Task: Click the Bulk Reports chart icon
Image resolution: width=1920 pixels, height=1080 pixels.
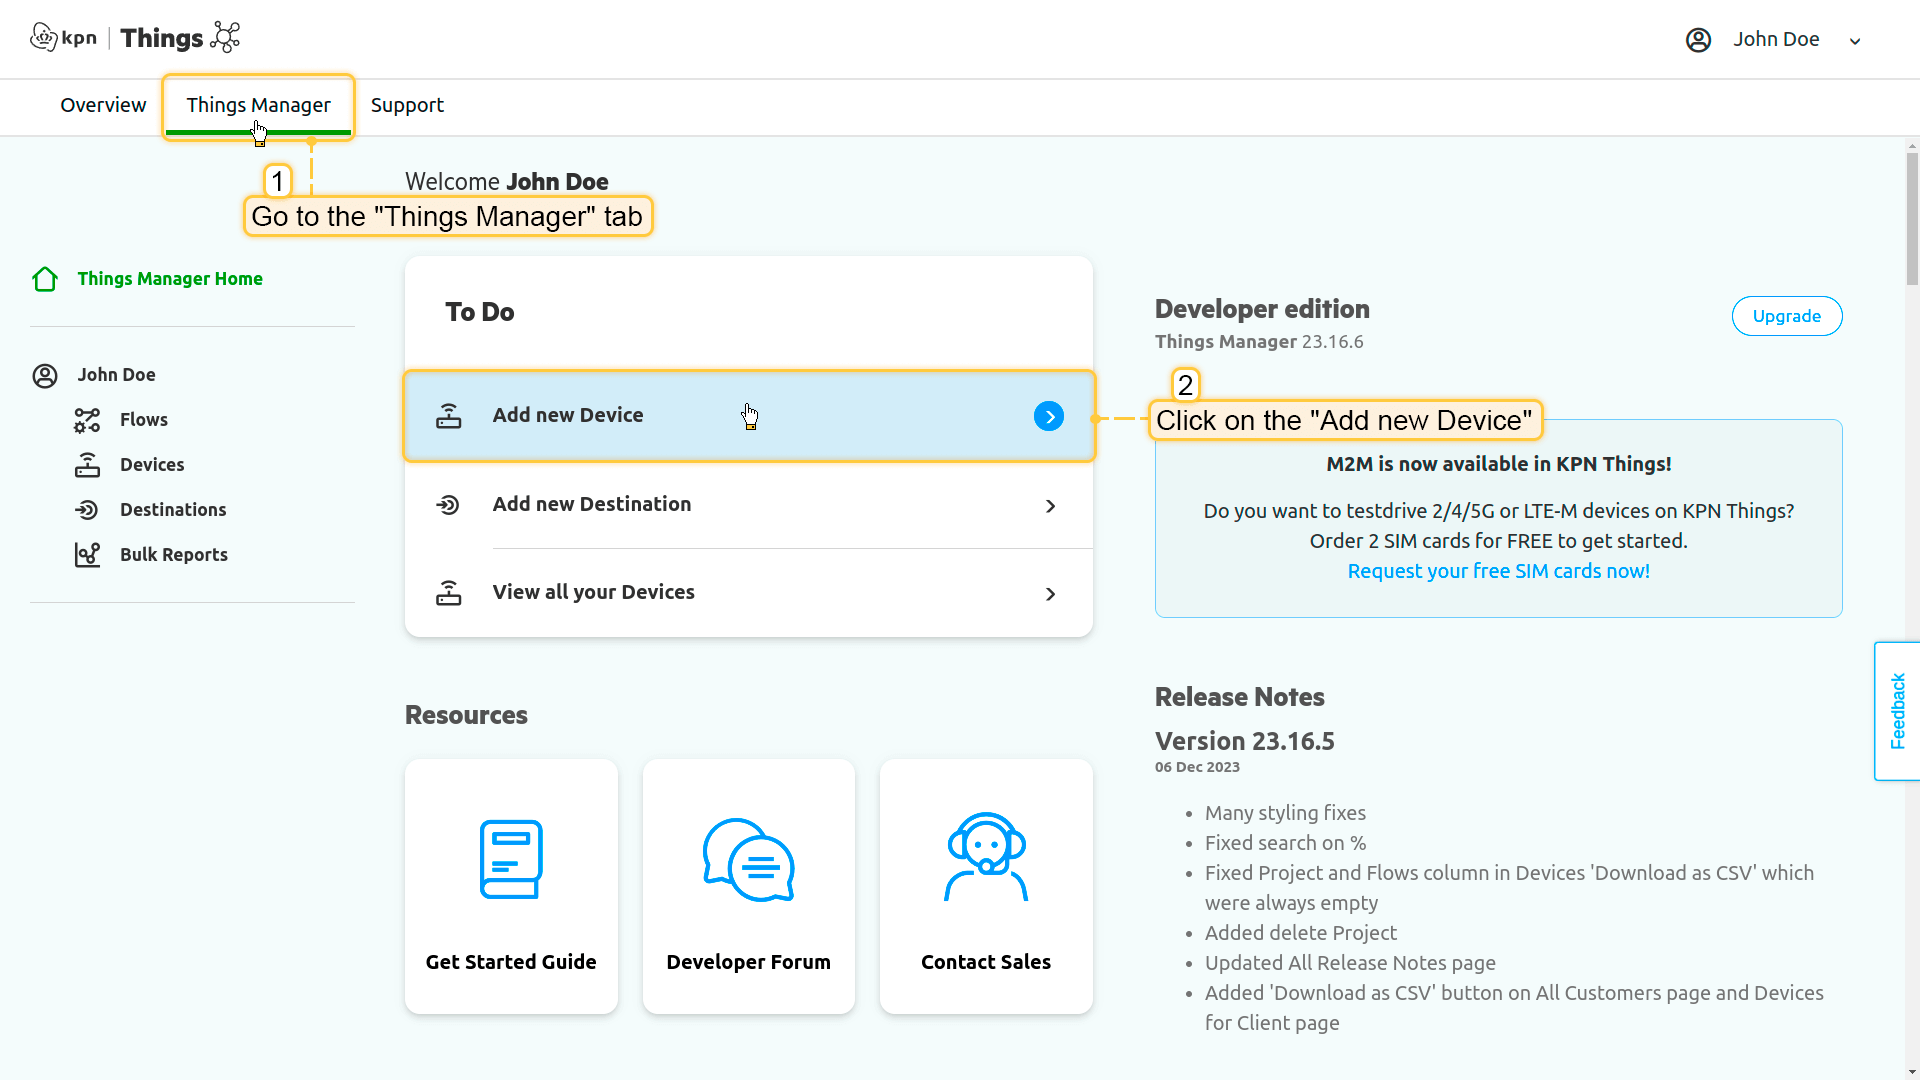Action: coord(87,555)
